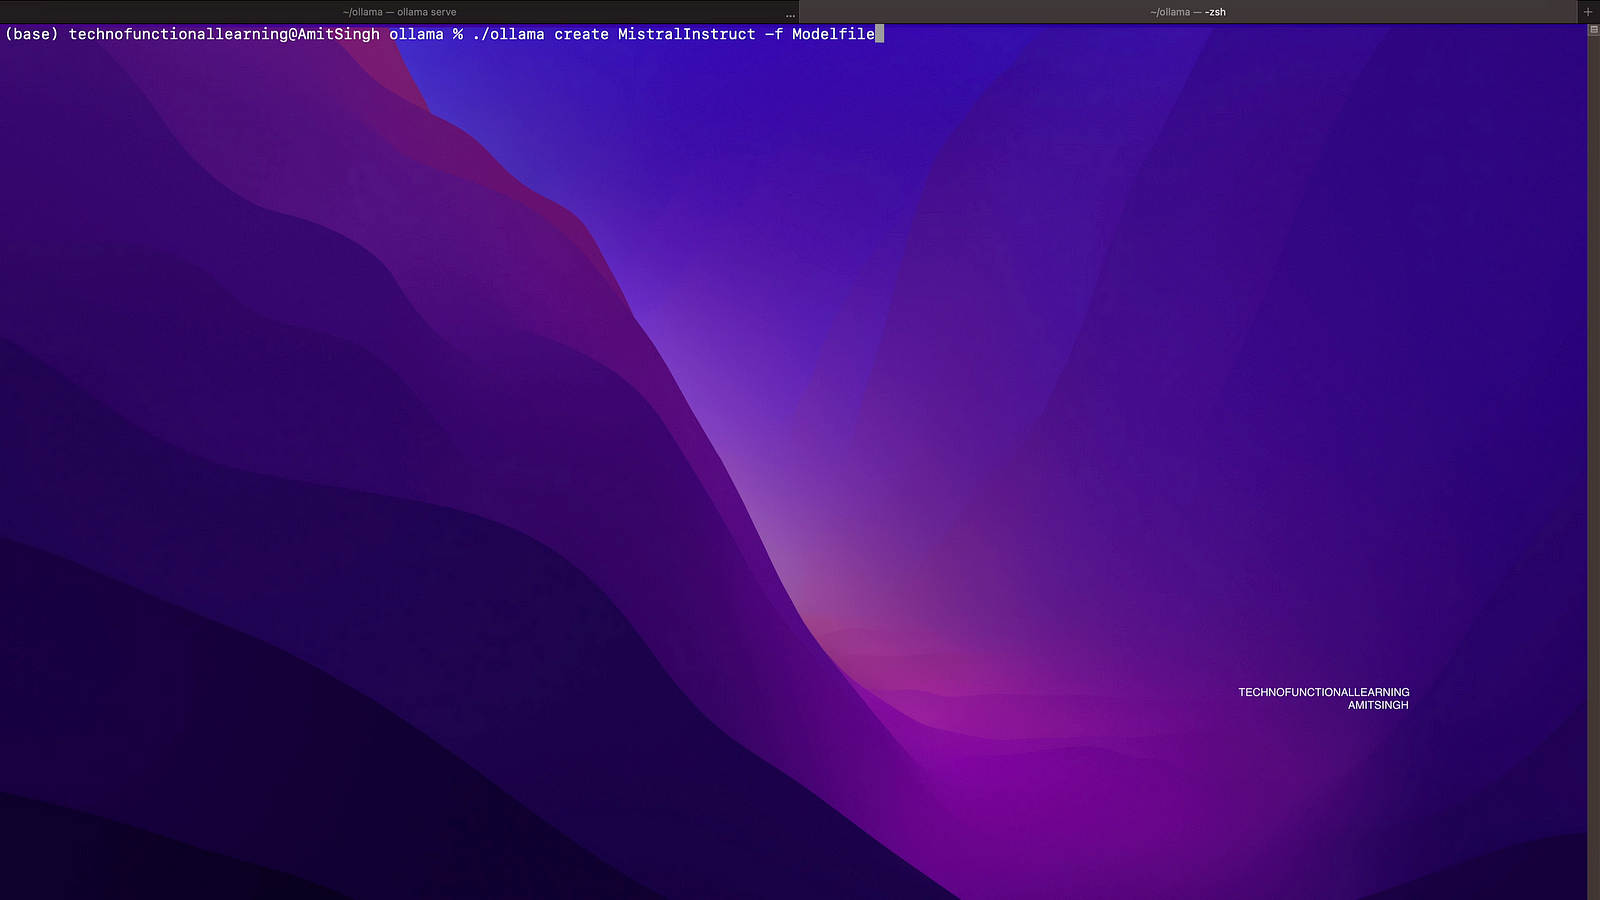
Task: Click the block cursor after Modelfile
Action: coord(879,34)
